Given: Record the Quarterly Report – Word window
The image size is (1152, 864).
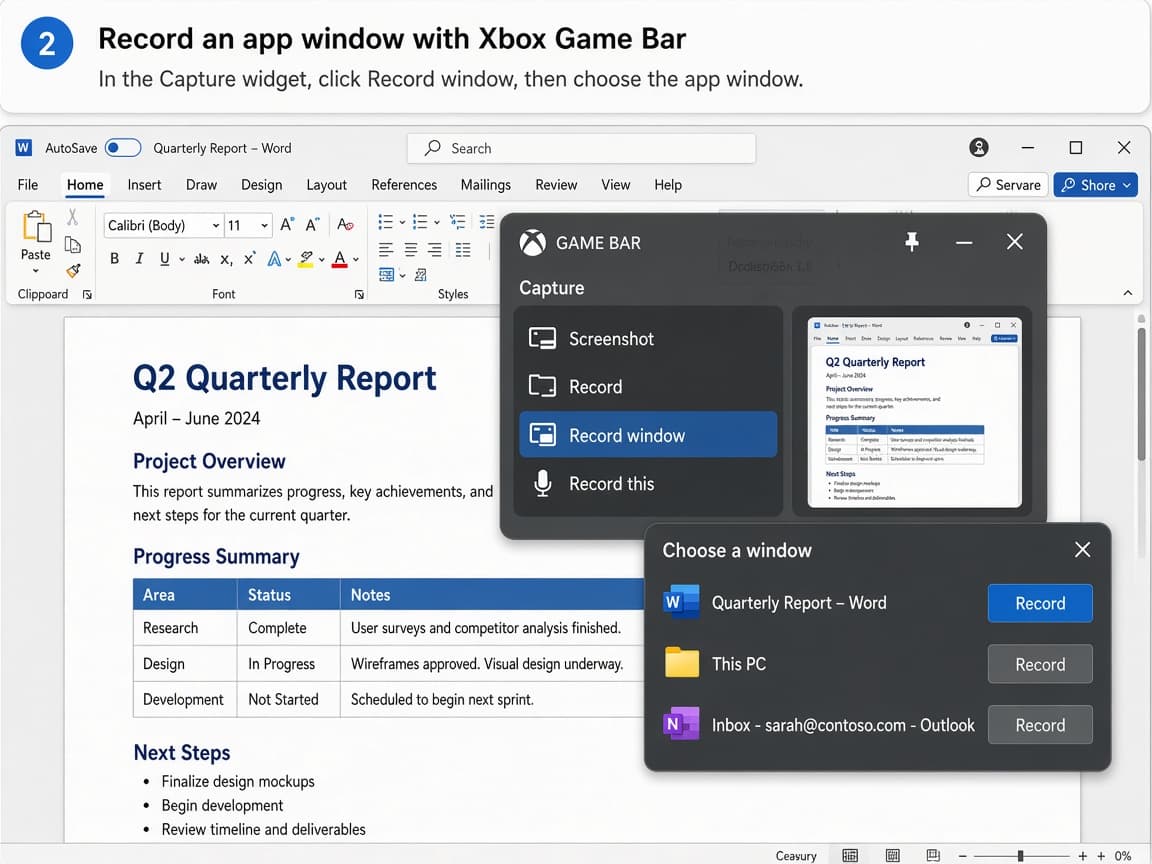Looking at the screenshot, I should [1040, 603].
